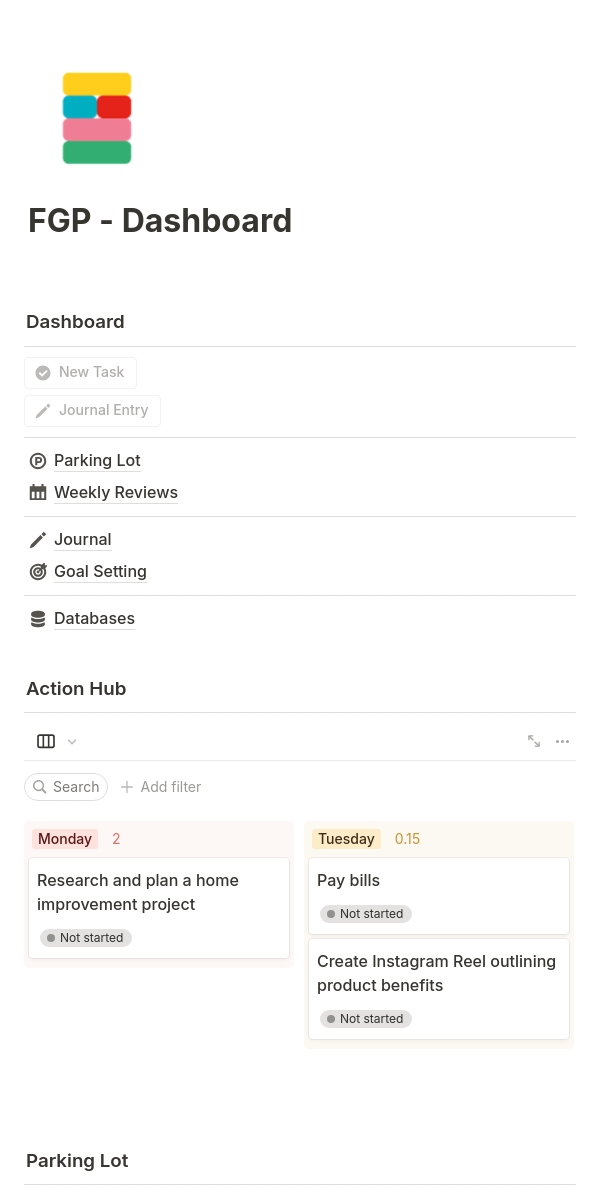Click the Search field in Action Hub
600x1200 pixels.
coord(66,787)
